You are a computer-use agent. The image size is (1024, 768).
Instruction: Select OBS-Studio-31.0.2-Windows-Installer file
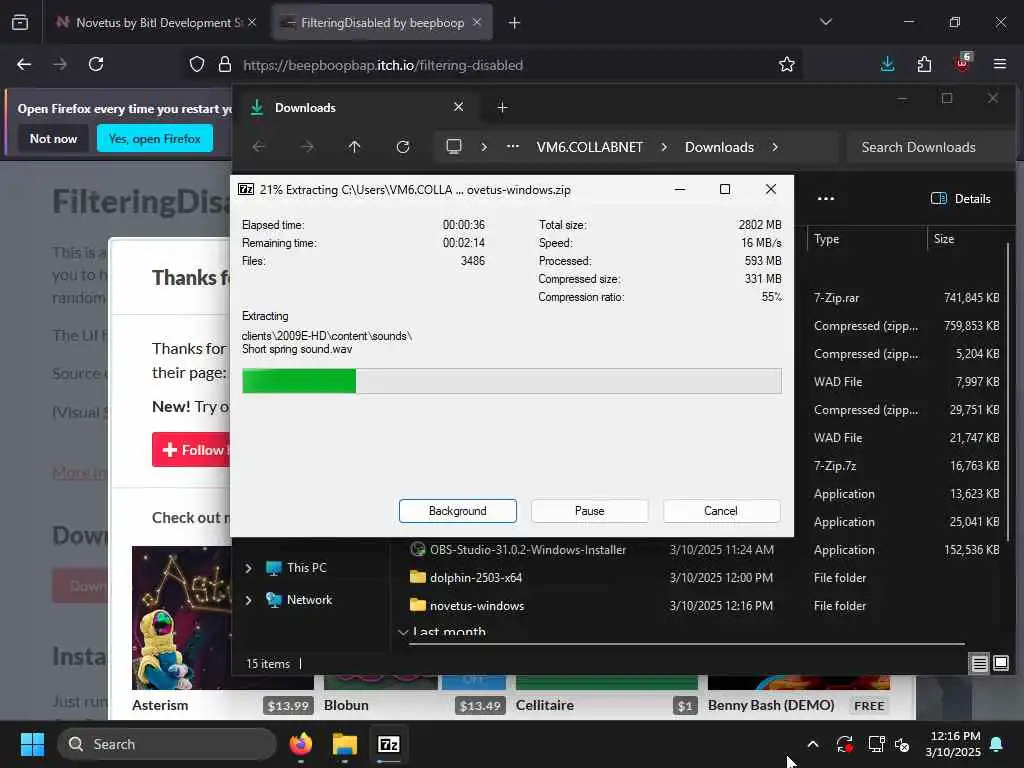528,550
